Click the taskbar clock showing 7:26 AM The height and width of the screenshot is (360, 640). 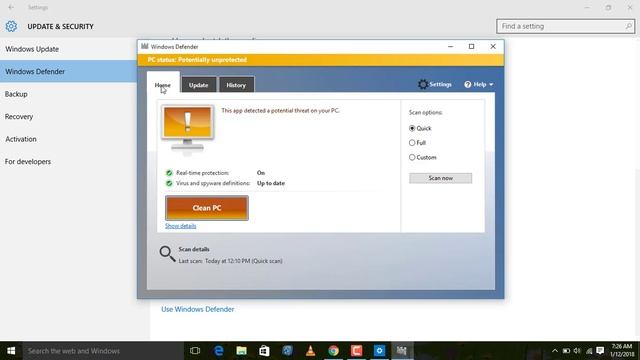click(622, 351)
